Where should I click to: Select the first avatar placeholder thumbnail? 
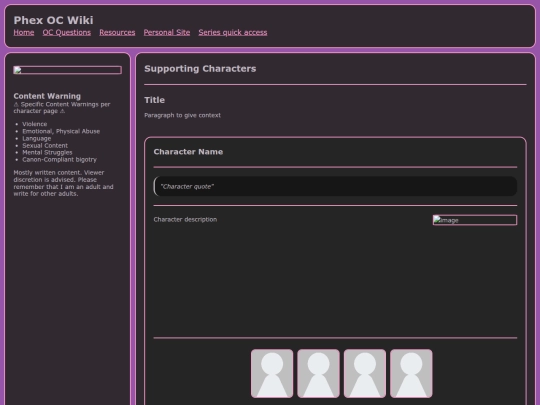pos(272,373)
